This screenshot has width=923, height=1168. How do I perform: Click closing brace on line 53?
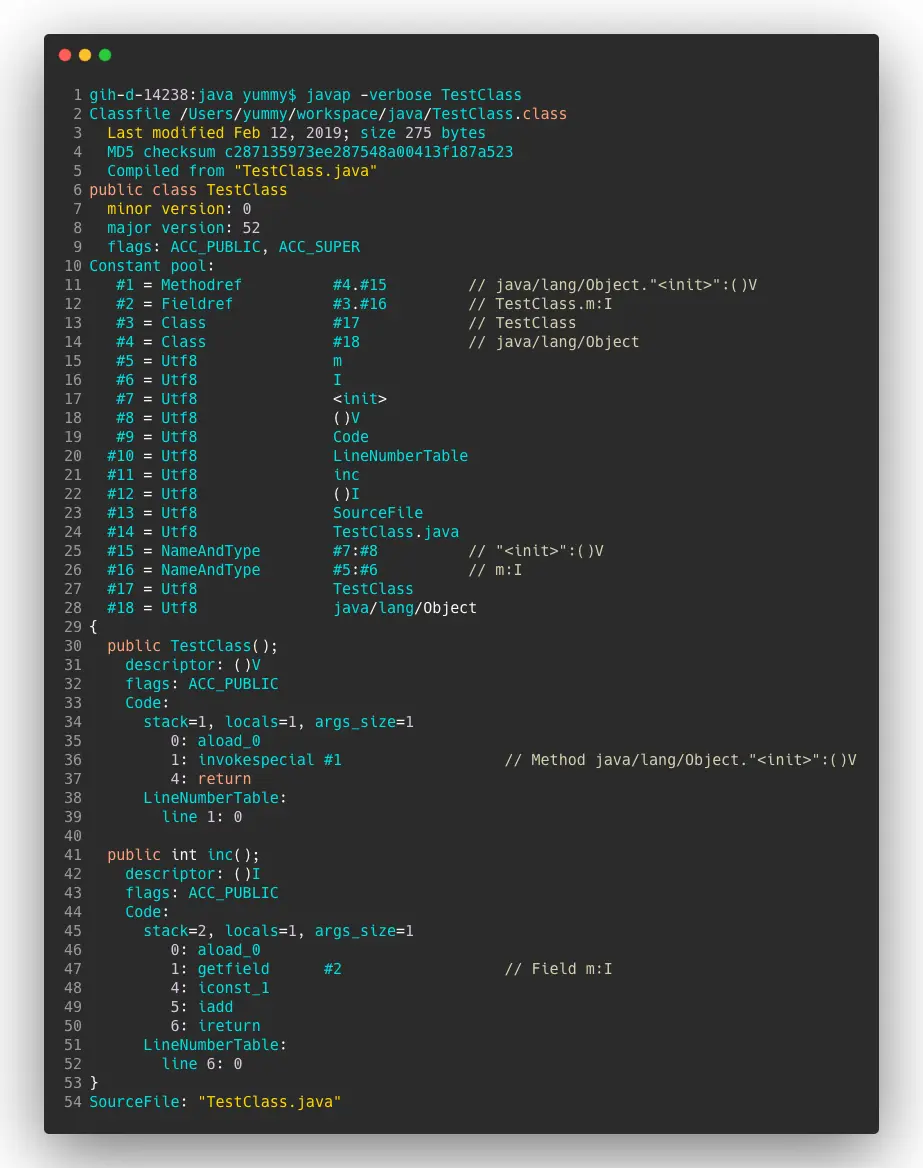[94, 1083]
